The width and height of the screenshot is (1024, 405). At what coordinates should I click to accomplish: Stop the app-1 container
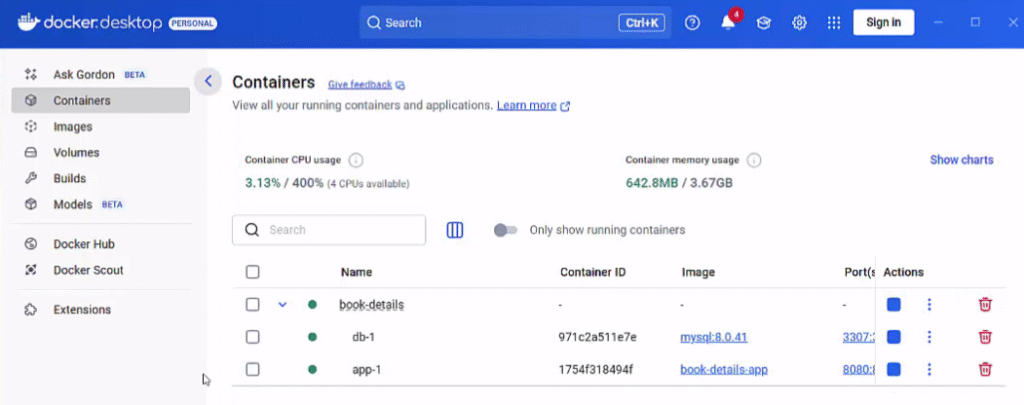(x=893, y=369)
